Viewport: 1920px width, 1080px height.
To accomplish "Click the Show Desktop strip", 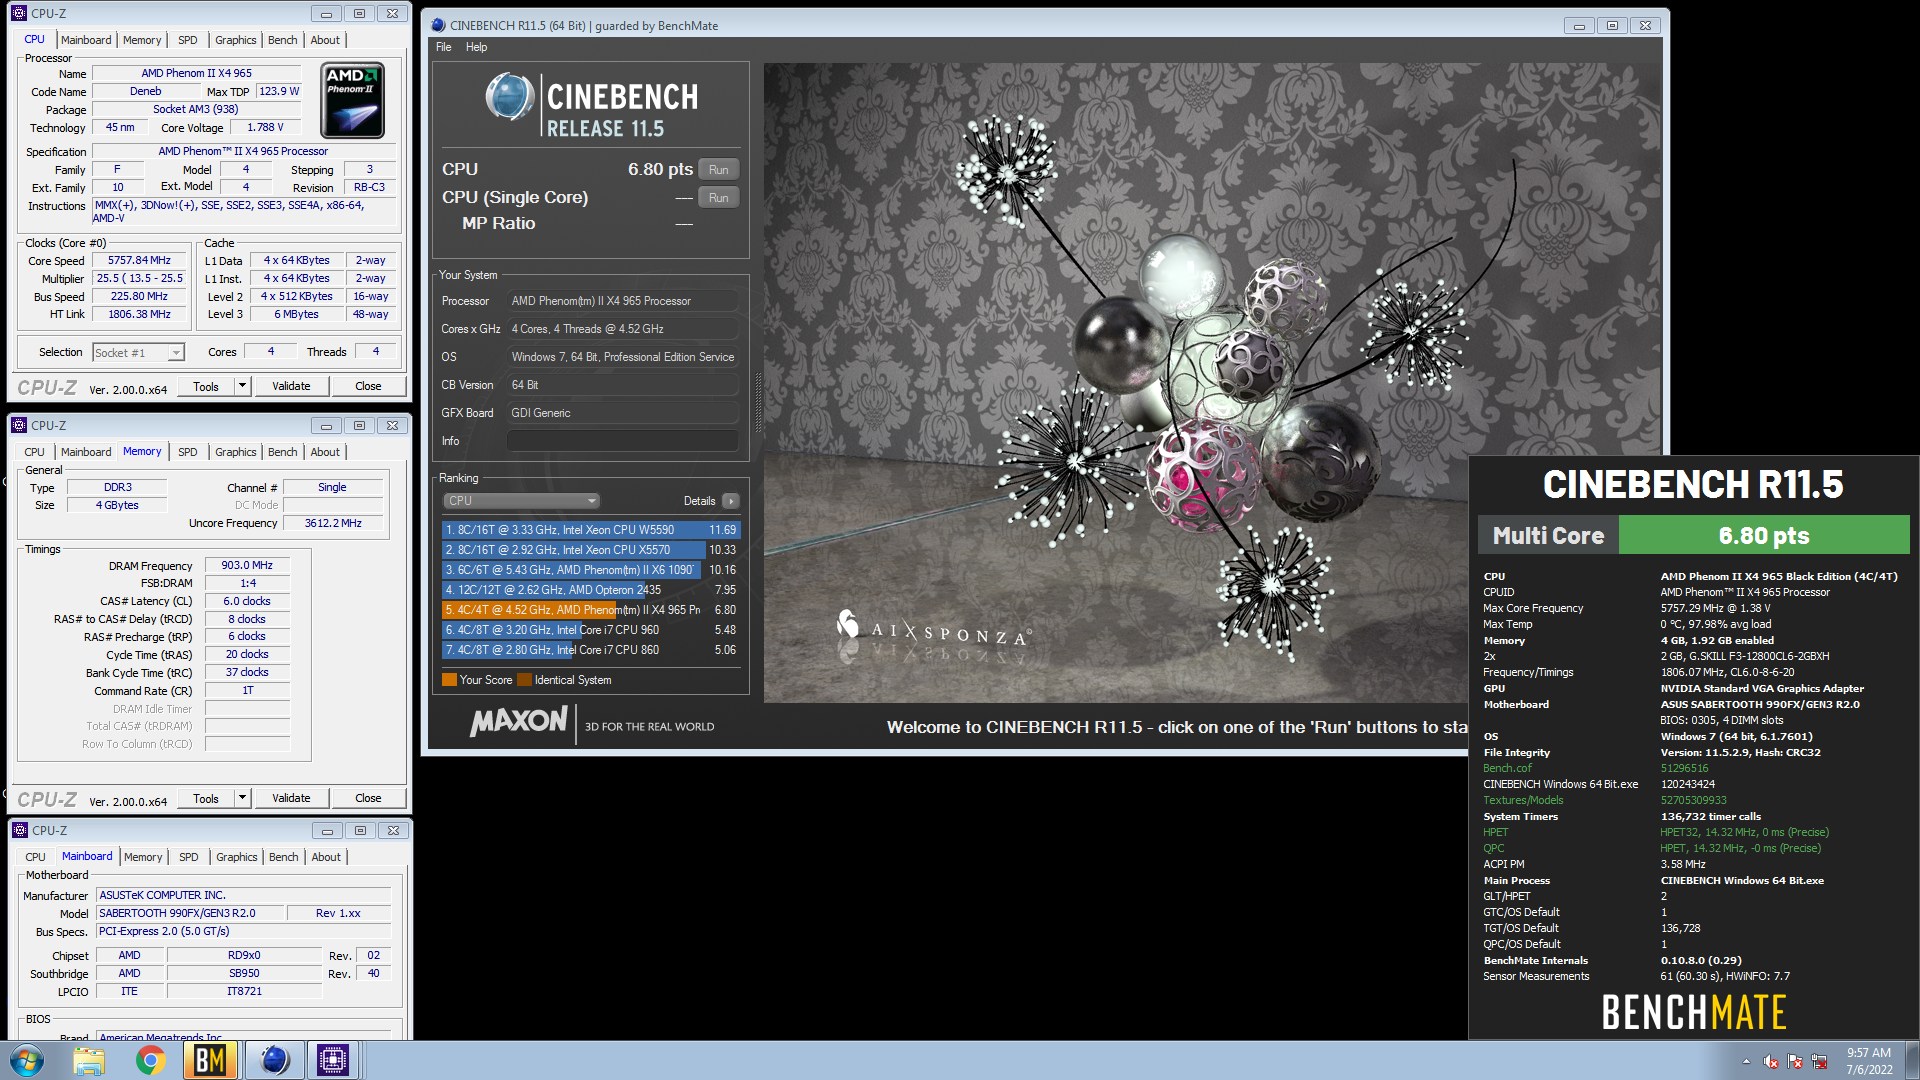I will 1912,1060.
